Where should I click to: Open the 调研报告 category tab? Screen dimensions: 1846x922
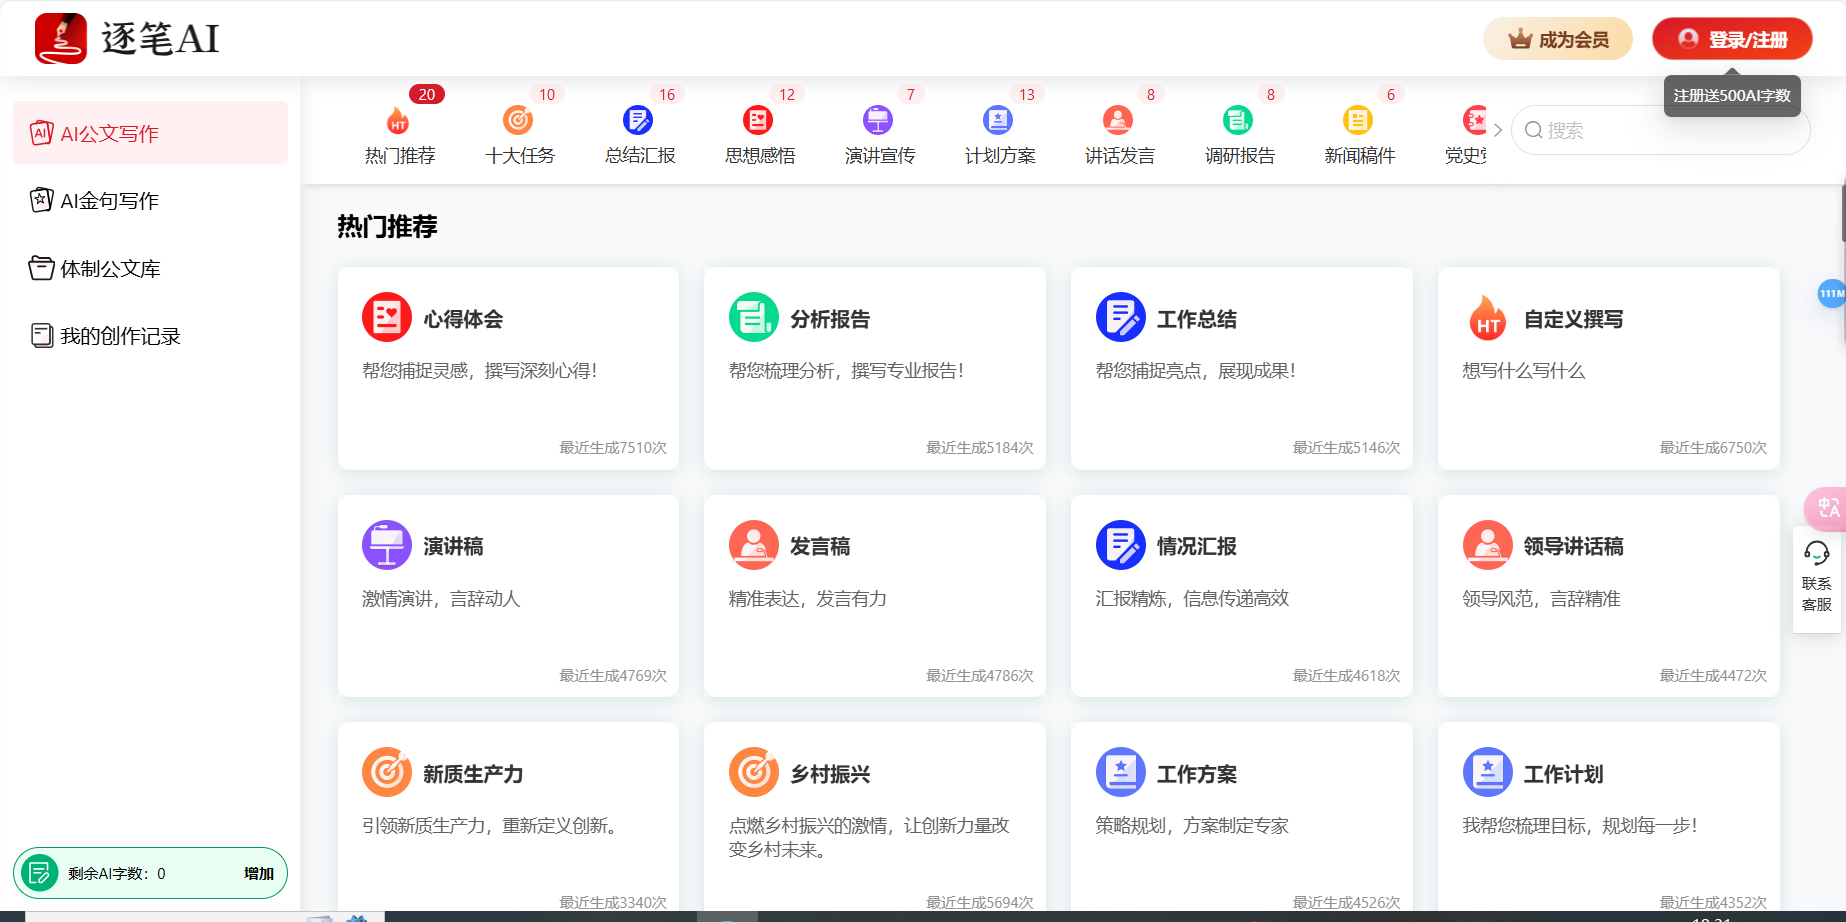pos(1239,135)
